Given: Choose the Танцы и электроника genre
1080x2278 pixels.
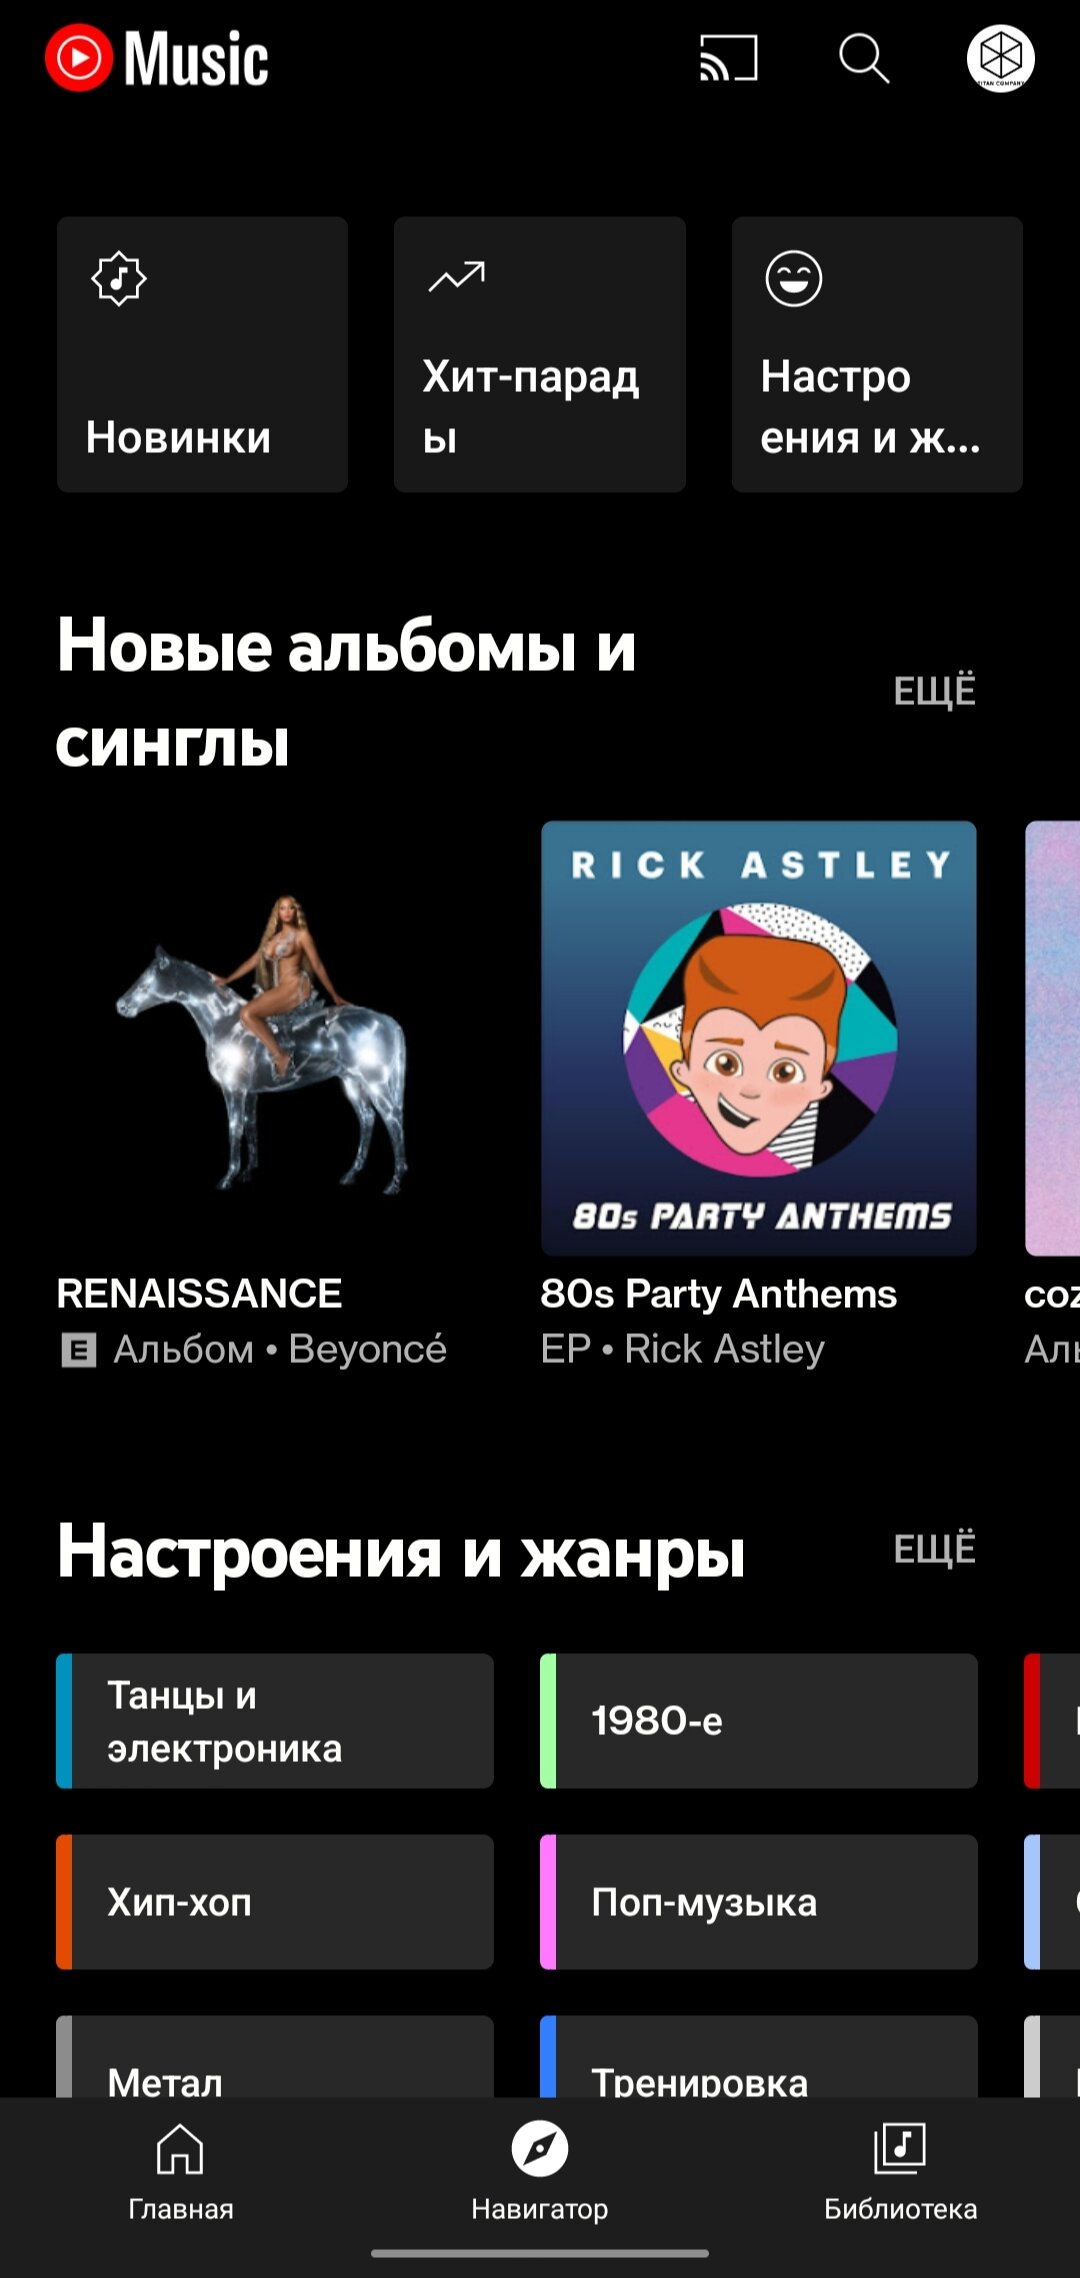Looking at the screenshot, I should coord(275,1721).
